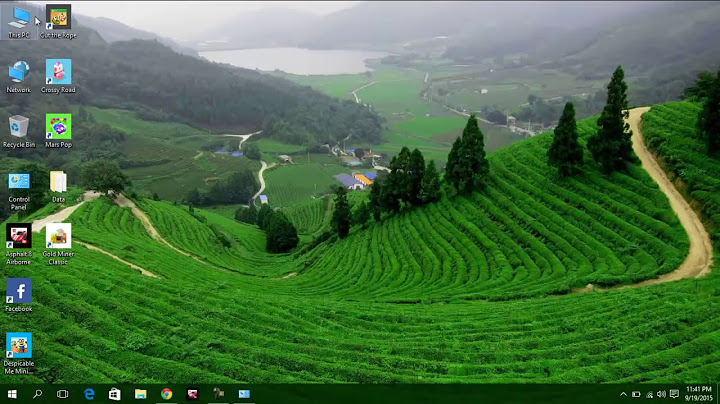Viewport: 720px width, 404px height.
Task: Select the Control Panel icon
Action: tap(19, 191)
